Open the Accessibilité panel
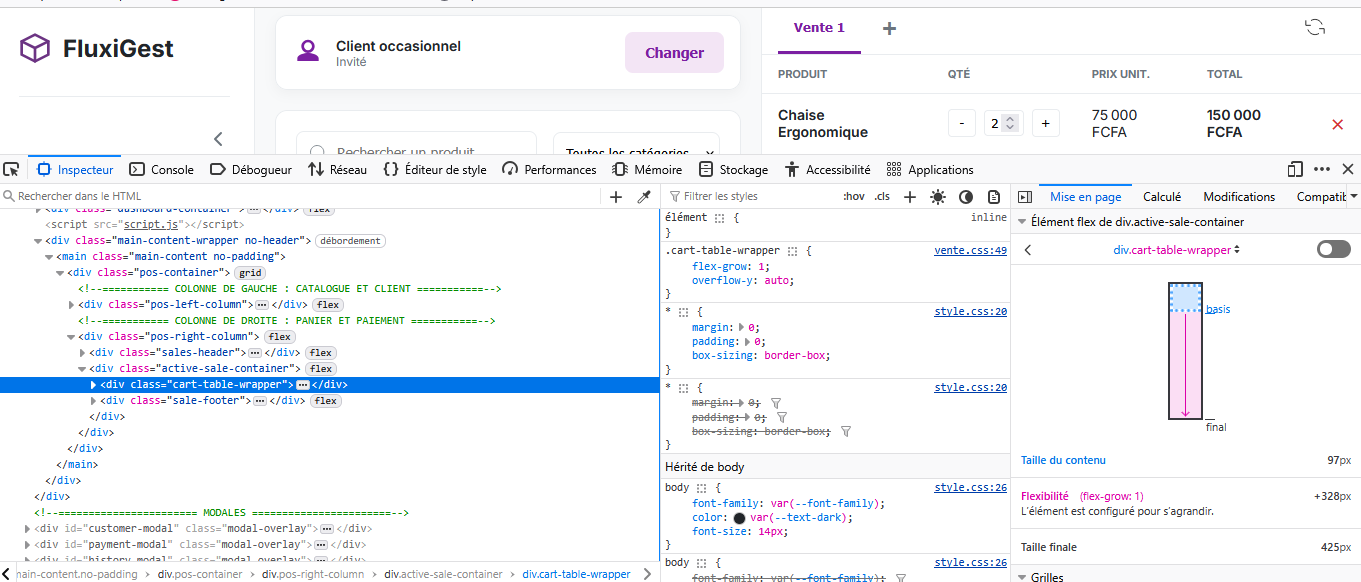Screen dimensions: 1361x582 point(827,169)
